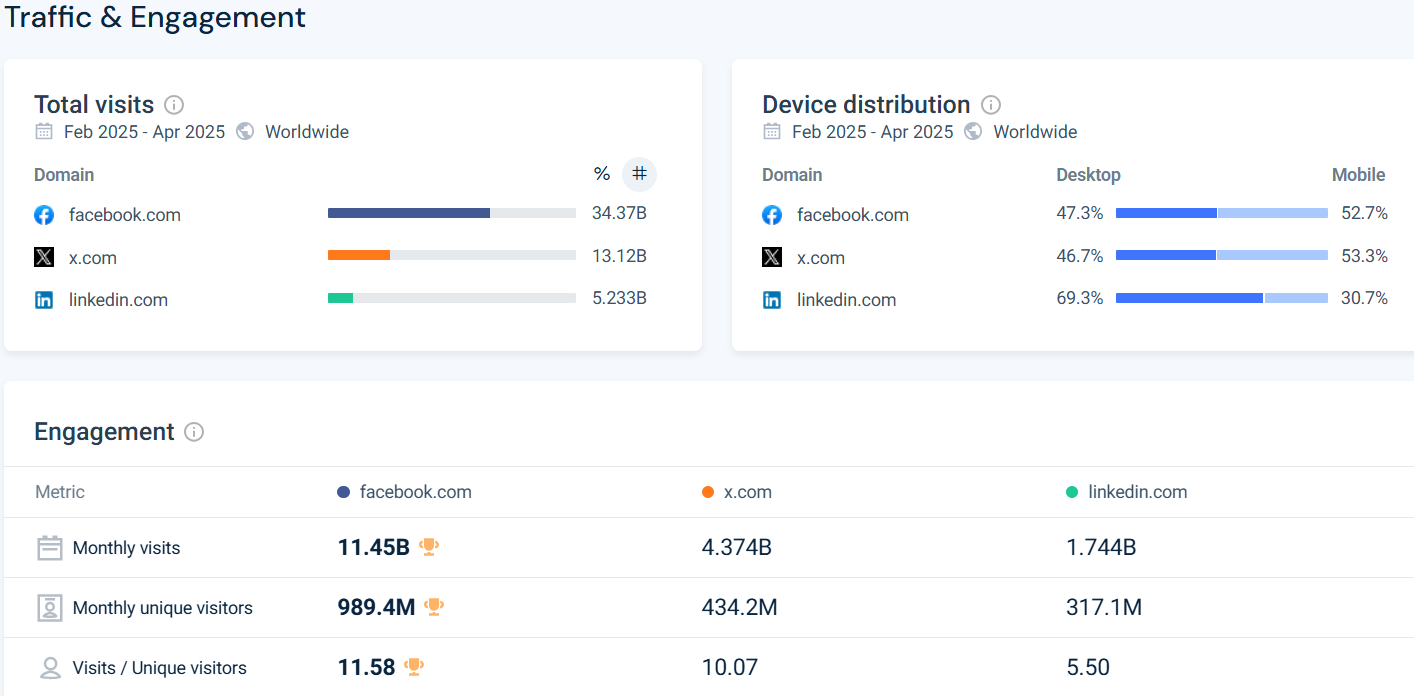This screenshot has width=1414, height=696.
Task: Click 10.07 visits per visitor value
Action: coord(730,668)
